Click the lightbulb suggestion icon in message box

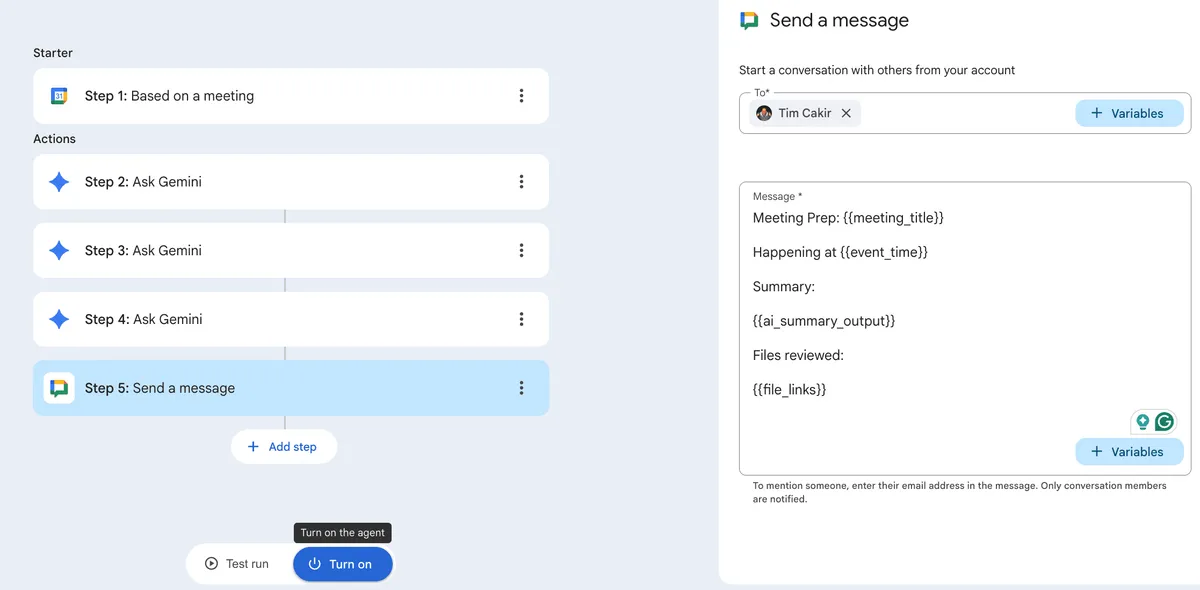click(x=1142, y=422)
